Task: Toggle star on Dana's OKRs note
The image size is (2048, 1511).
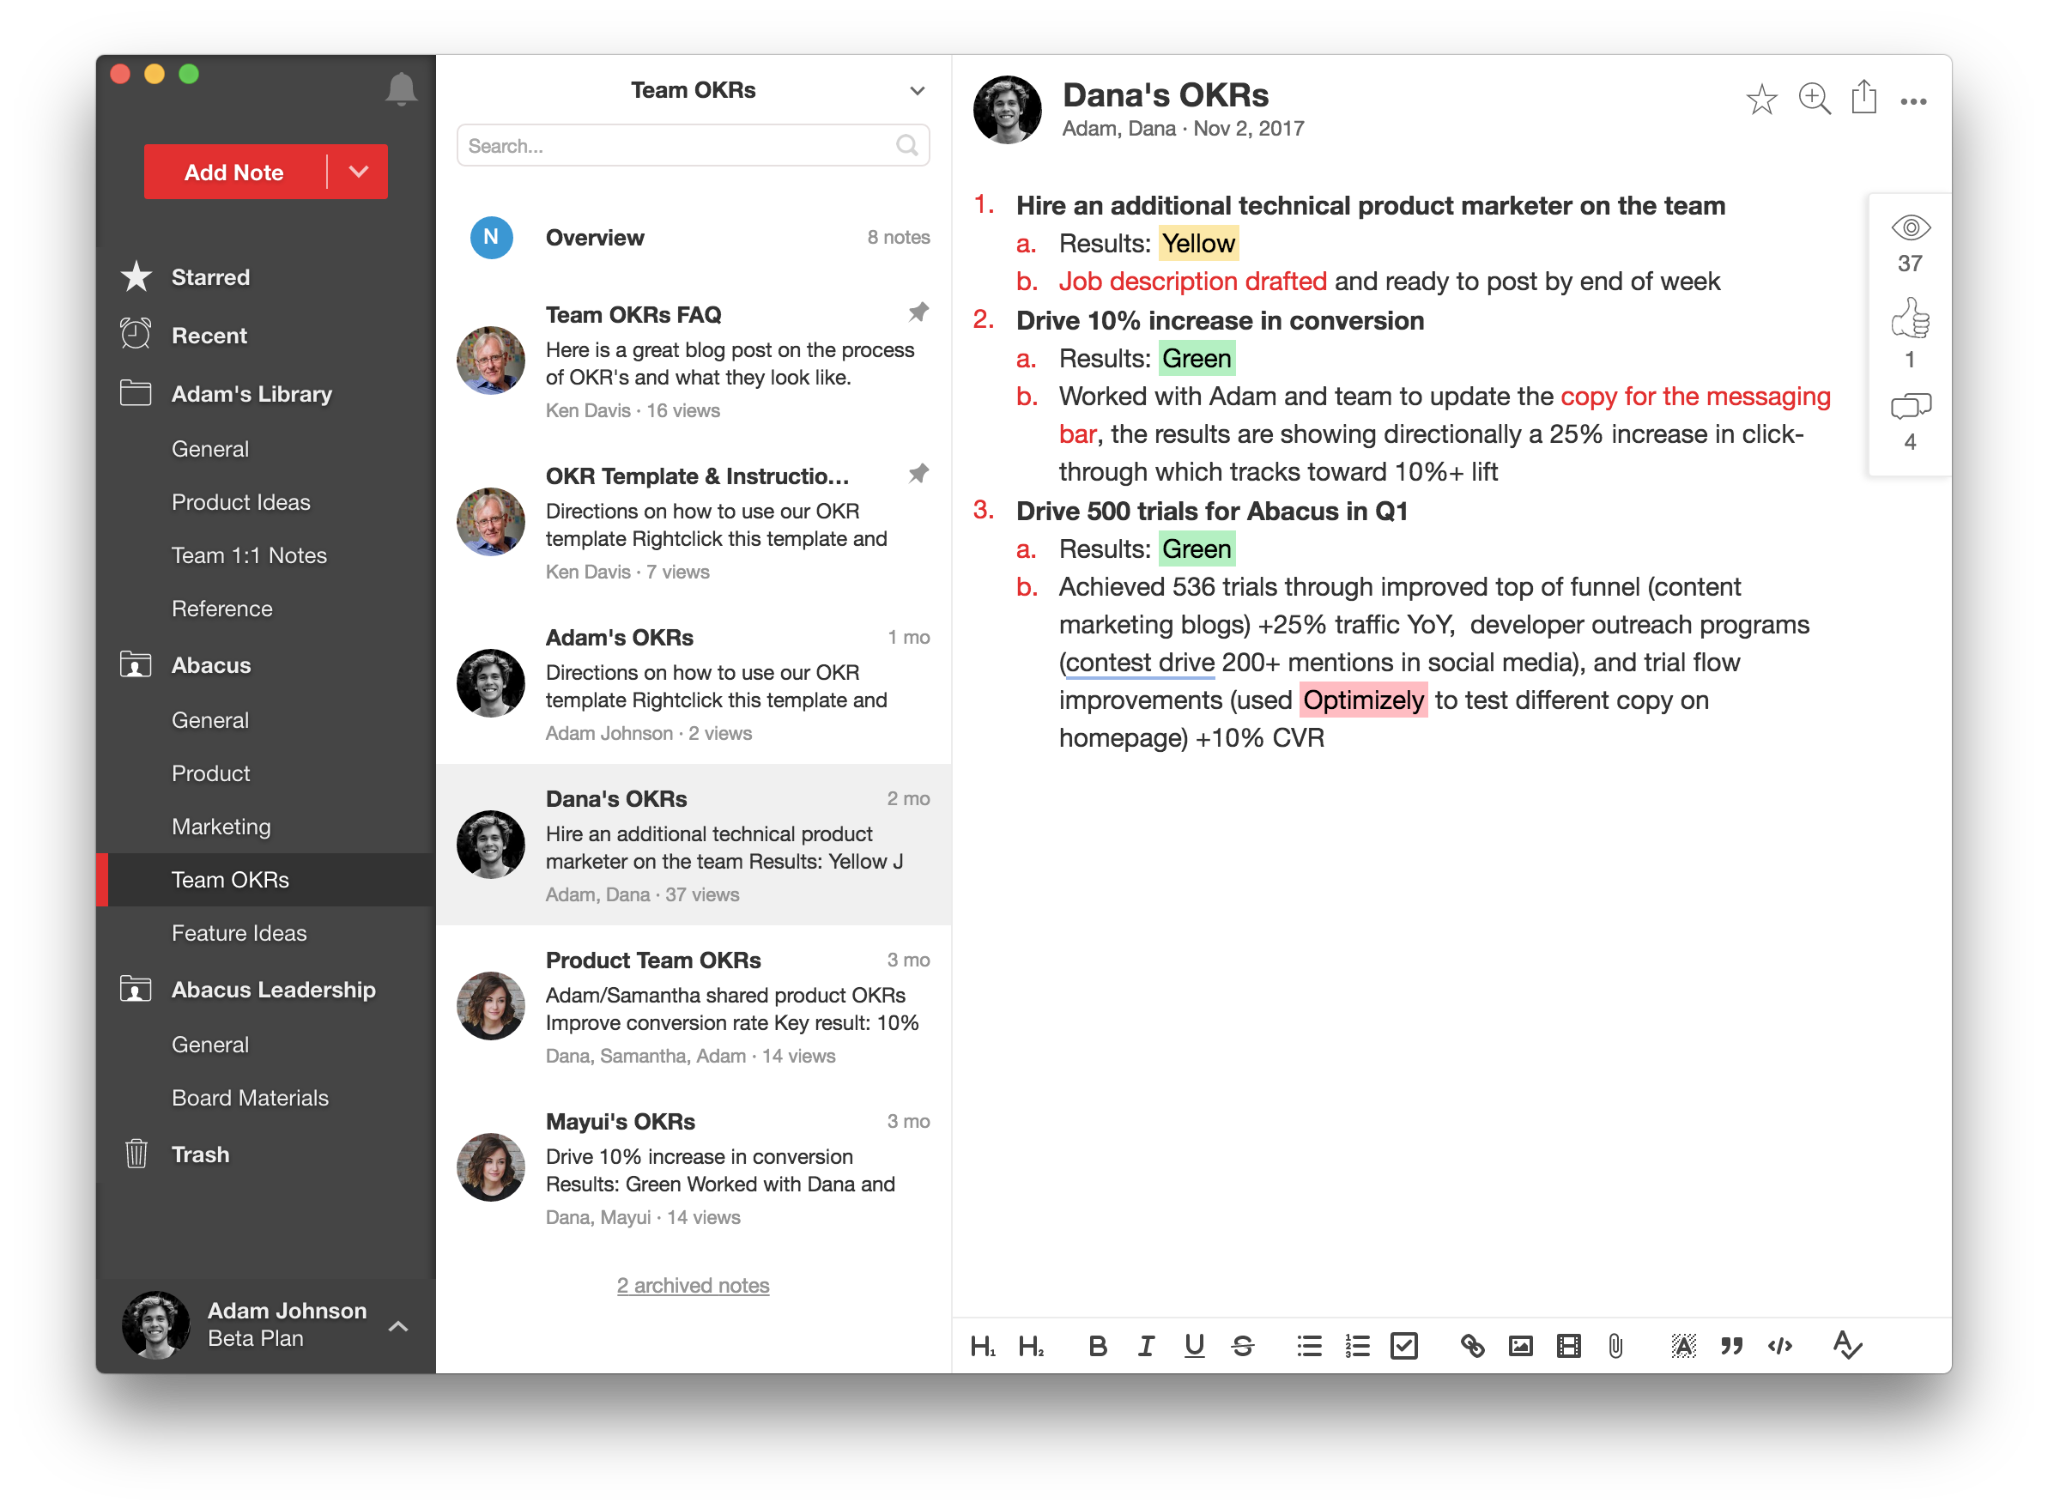Action: [x=1760, y=99]
